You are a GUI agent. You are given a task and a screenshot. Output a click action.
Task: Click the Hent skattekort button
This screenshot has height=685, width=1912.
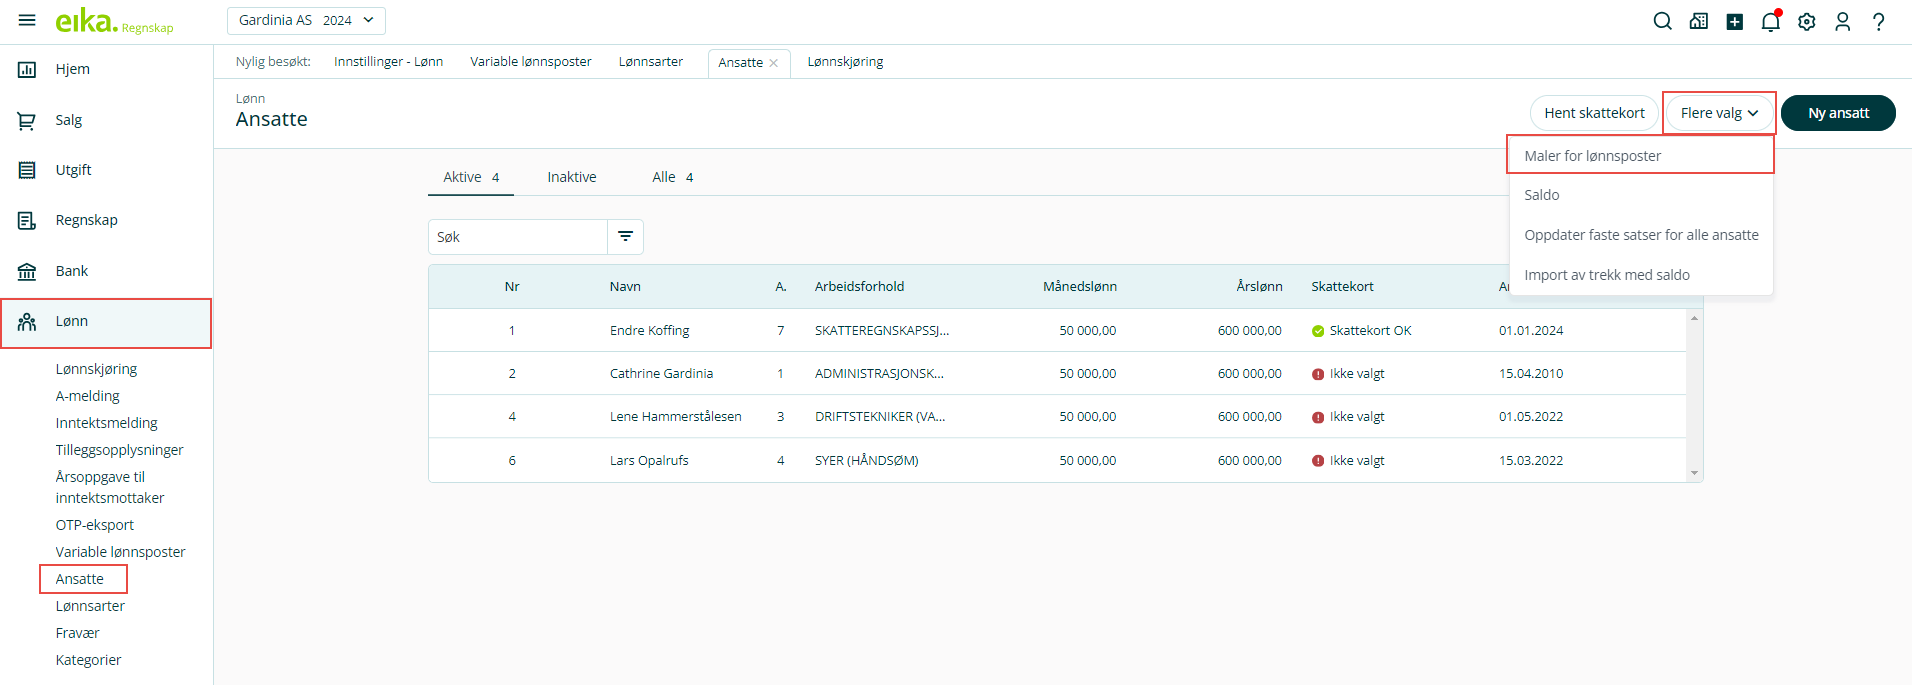click(x=1593, y=113)
